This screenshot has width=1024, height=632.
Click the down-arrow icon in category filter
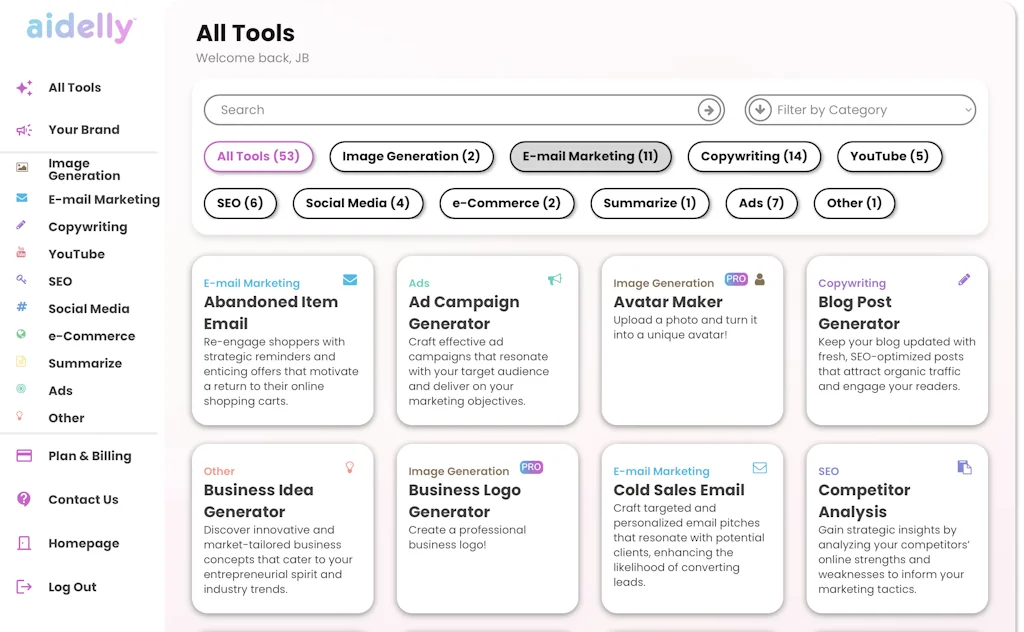point(759,110)
